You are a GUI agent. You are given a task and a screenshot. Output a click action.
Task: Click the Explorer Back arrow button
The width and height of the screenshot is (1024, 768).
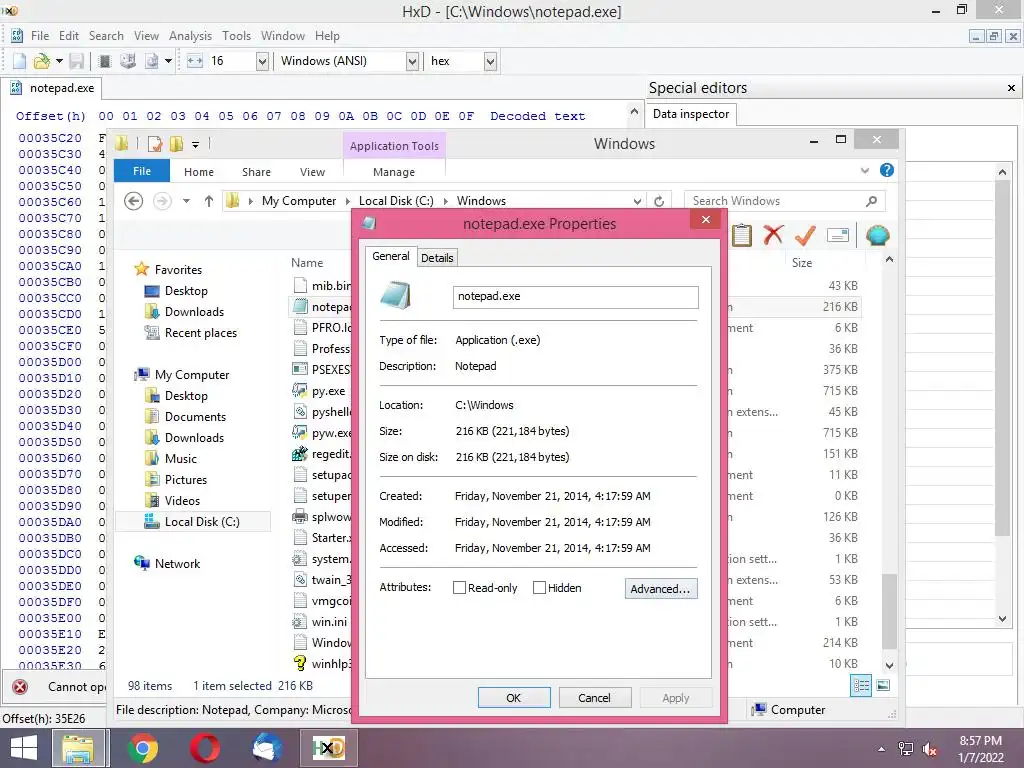click(x=133, y=201)
